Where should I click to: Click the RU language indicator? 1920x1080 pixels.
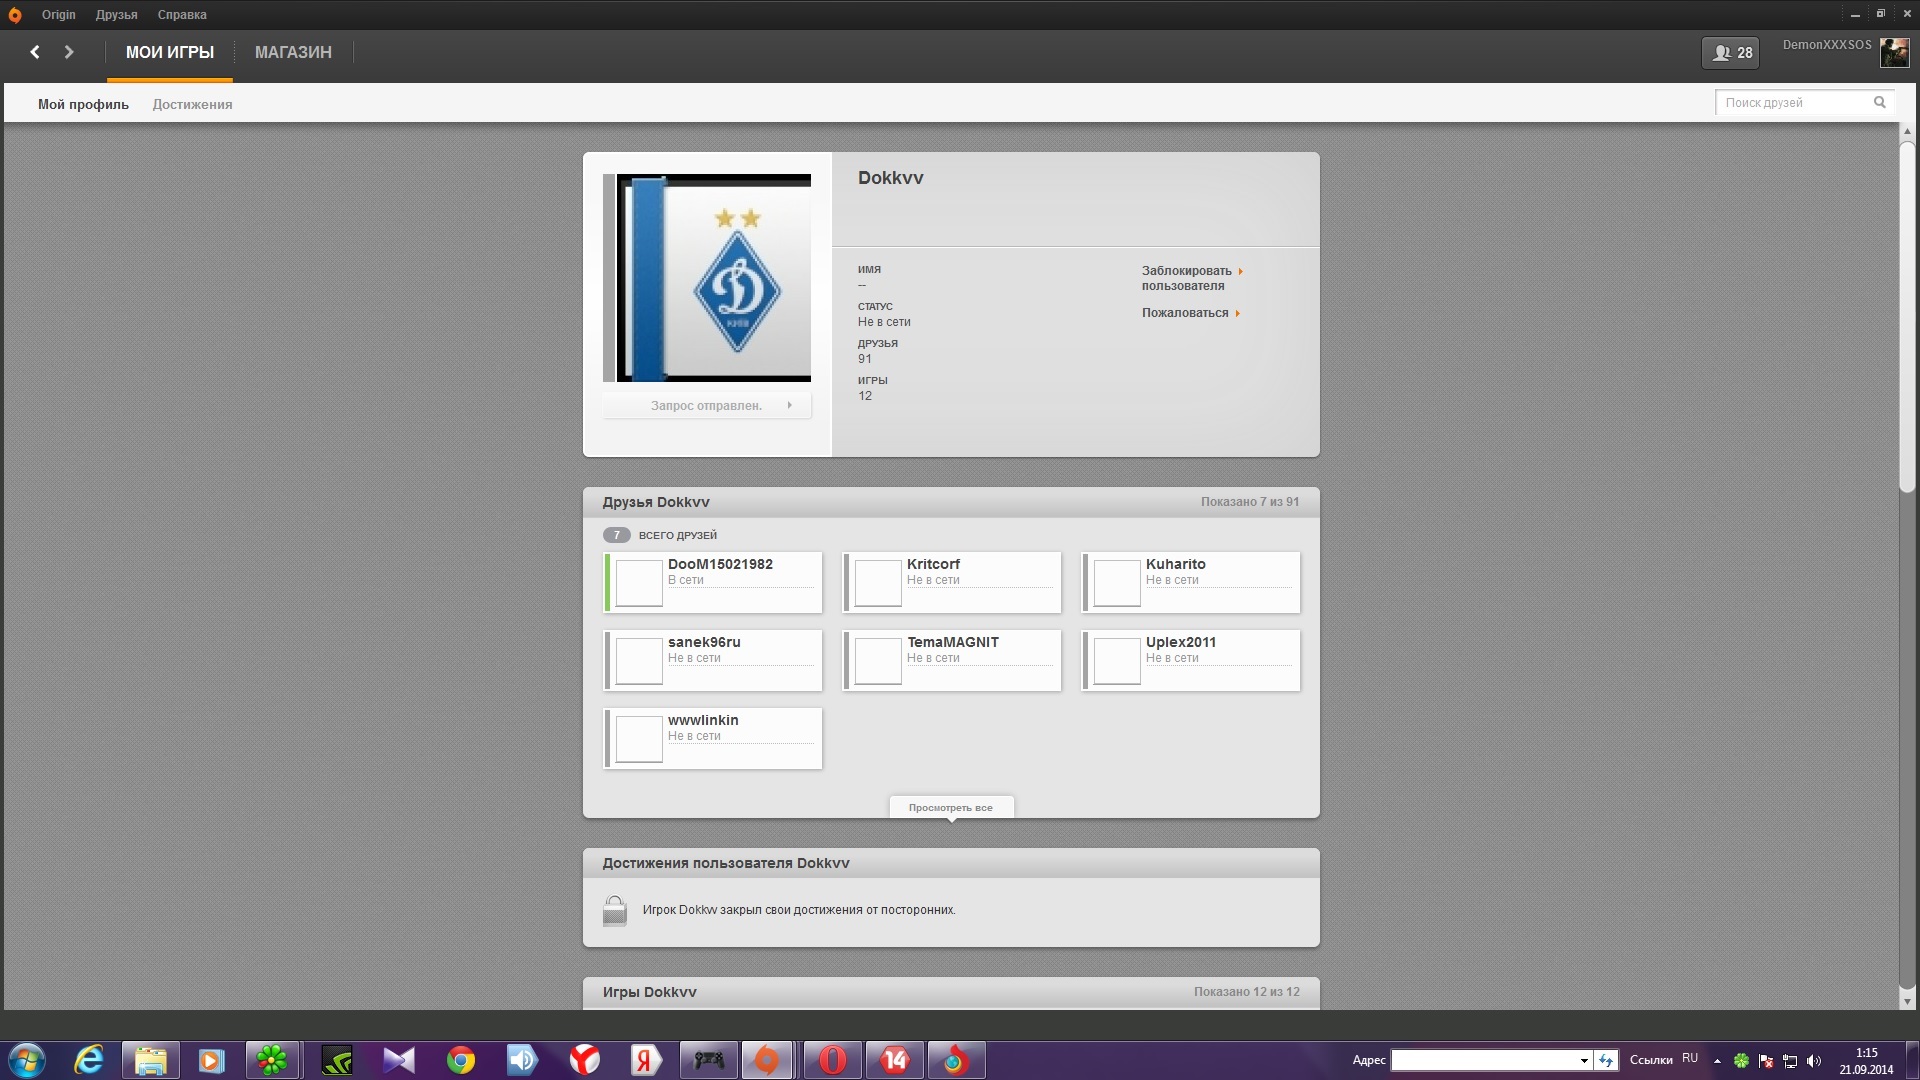pos(1690,1058)
